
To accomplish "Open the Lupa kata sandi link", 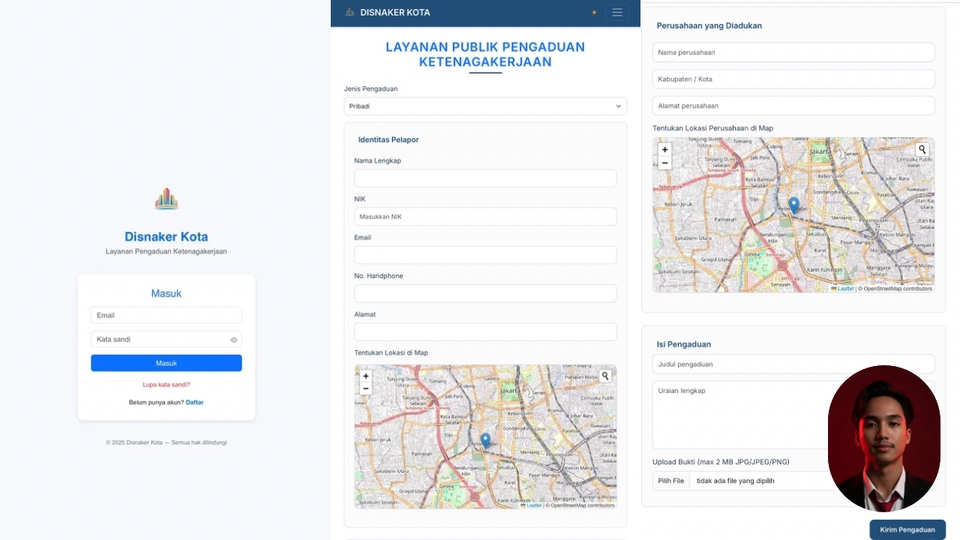I will tap(166, 384).
